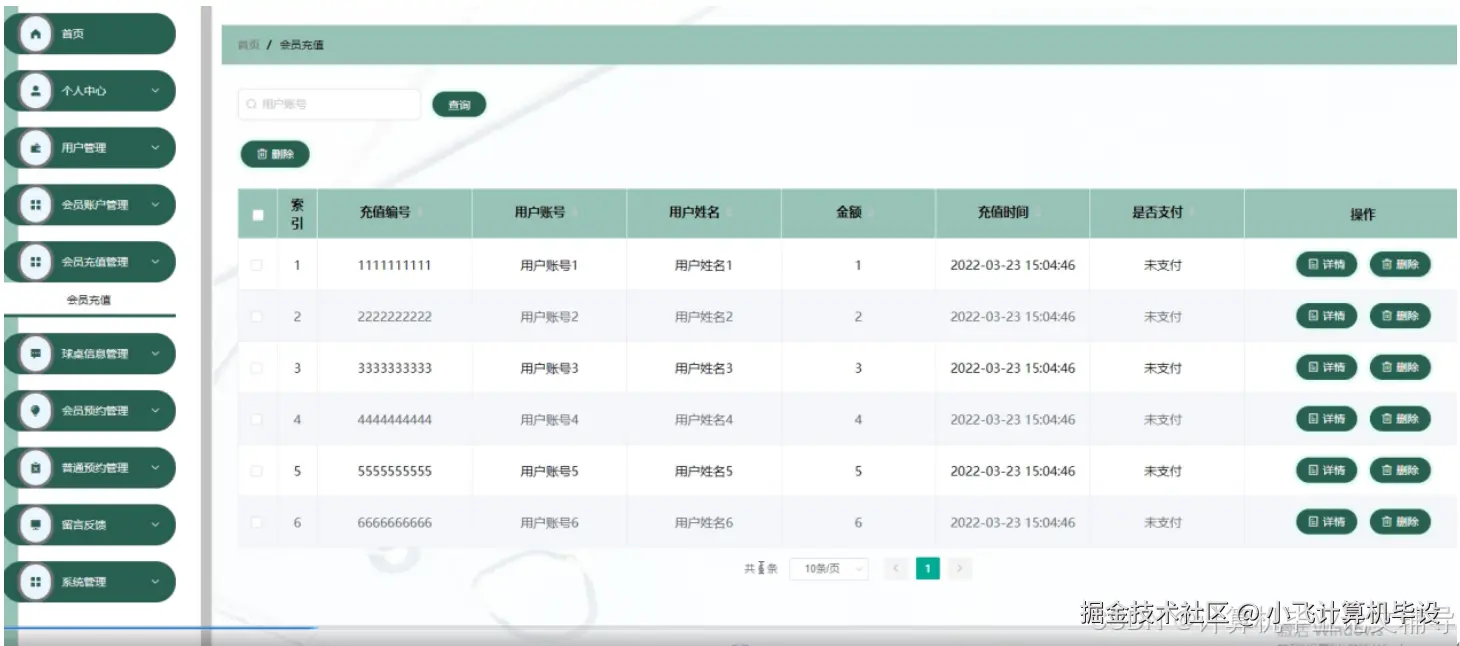Image resolution: width=1460 pixels, height=646 pixels.
Task: Check the select-all checkbox in table header
Action: (257, 213)
